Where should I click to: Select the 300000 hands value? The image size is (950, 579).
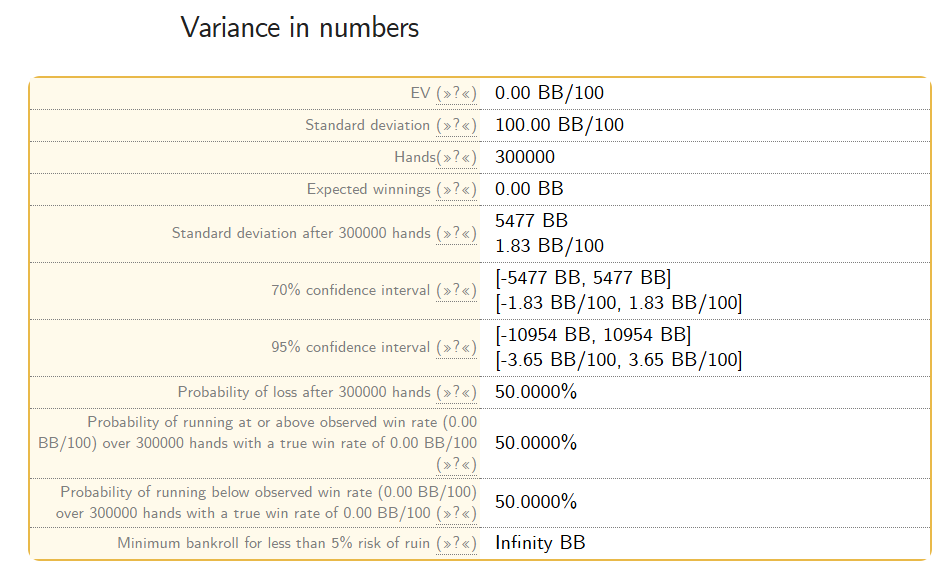click(x=525, y=157)
